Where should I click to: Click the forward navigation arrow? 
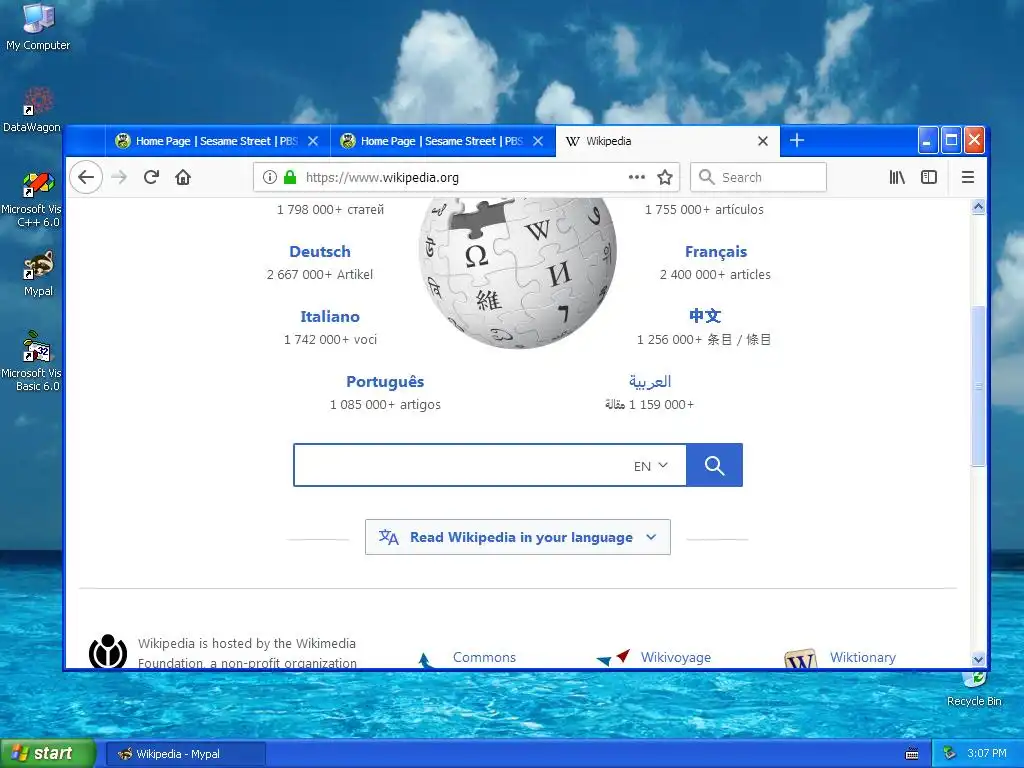pos(119,177)
